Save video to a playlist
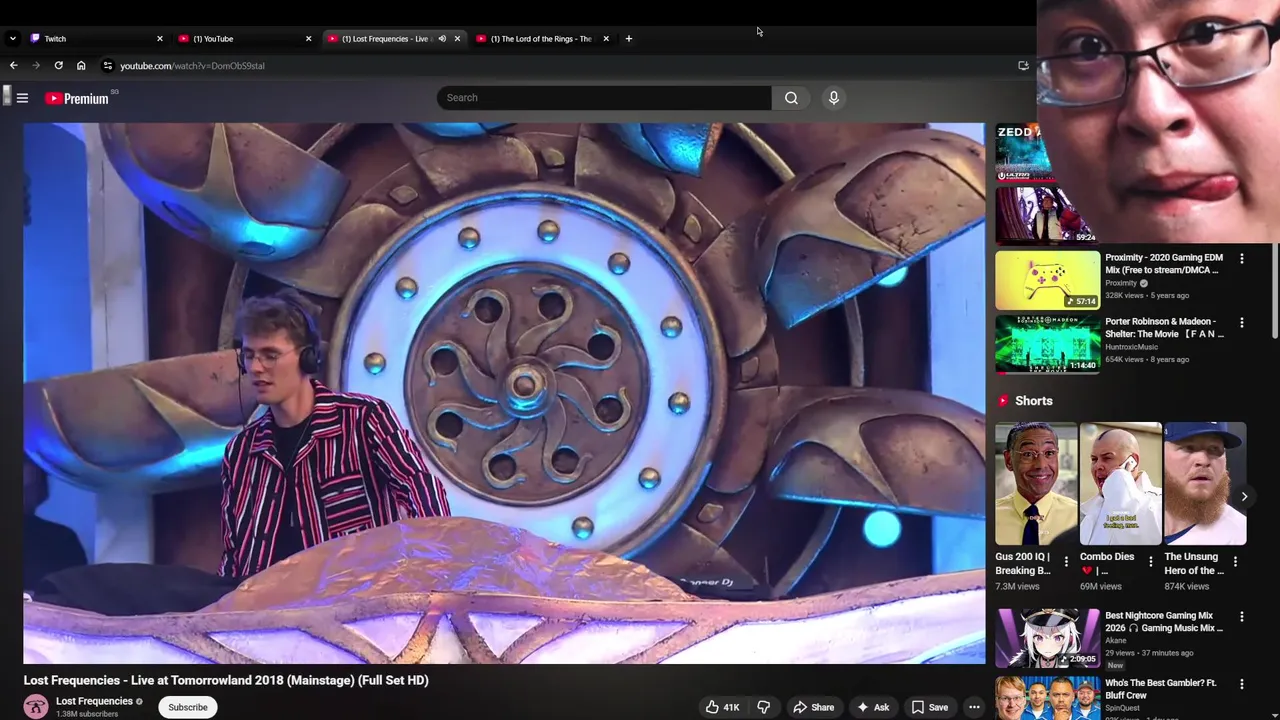This screenshot has height=720, width=1280. (x=929, y=707)
